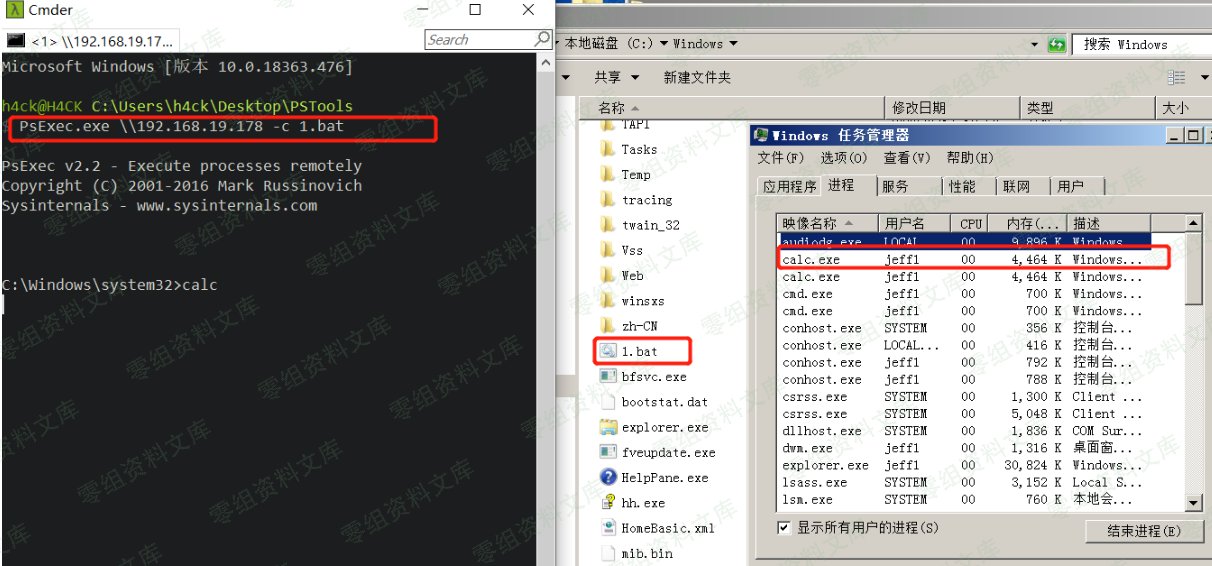Click the Cmder lambda logo icon
Viewport: 1212px width, 566px height.
pos(13,10)
